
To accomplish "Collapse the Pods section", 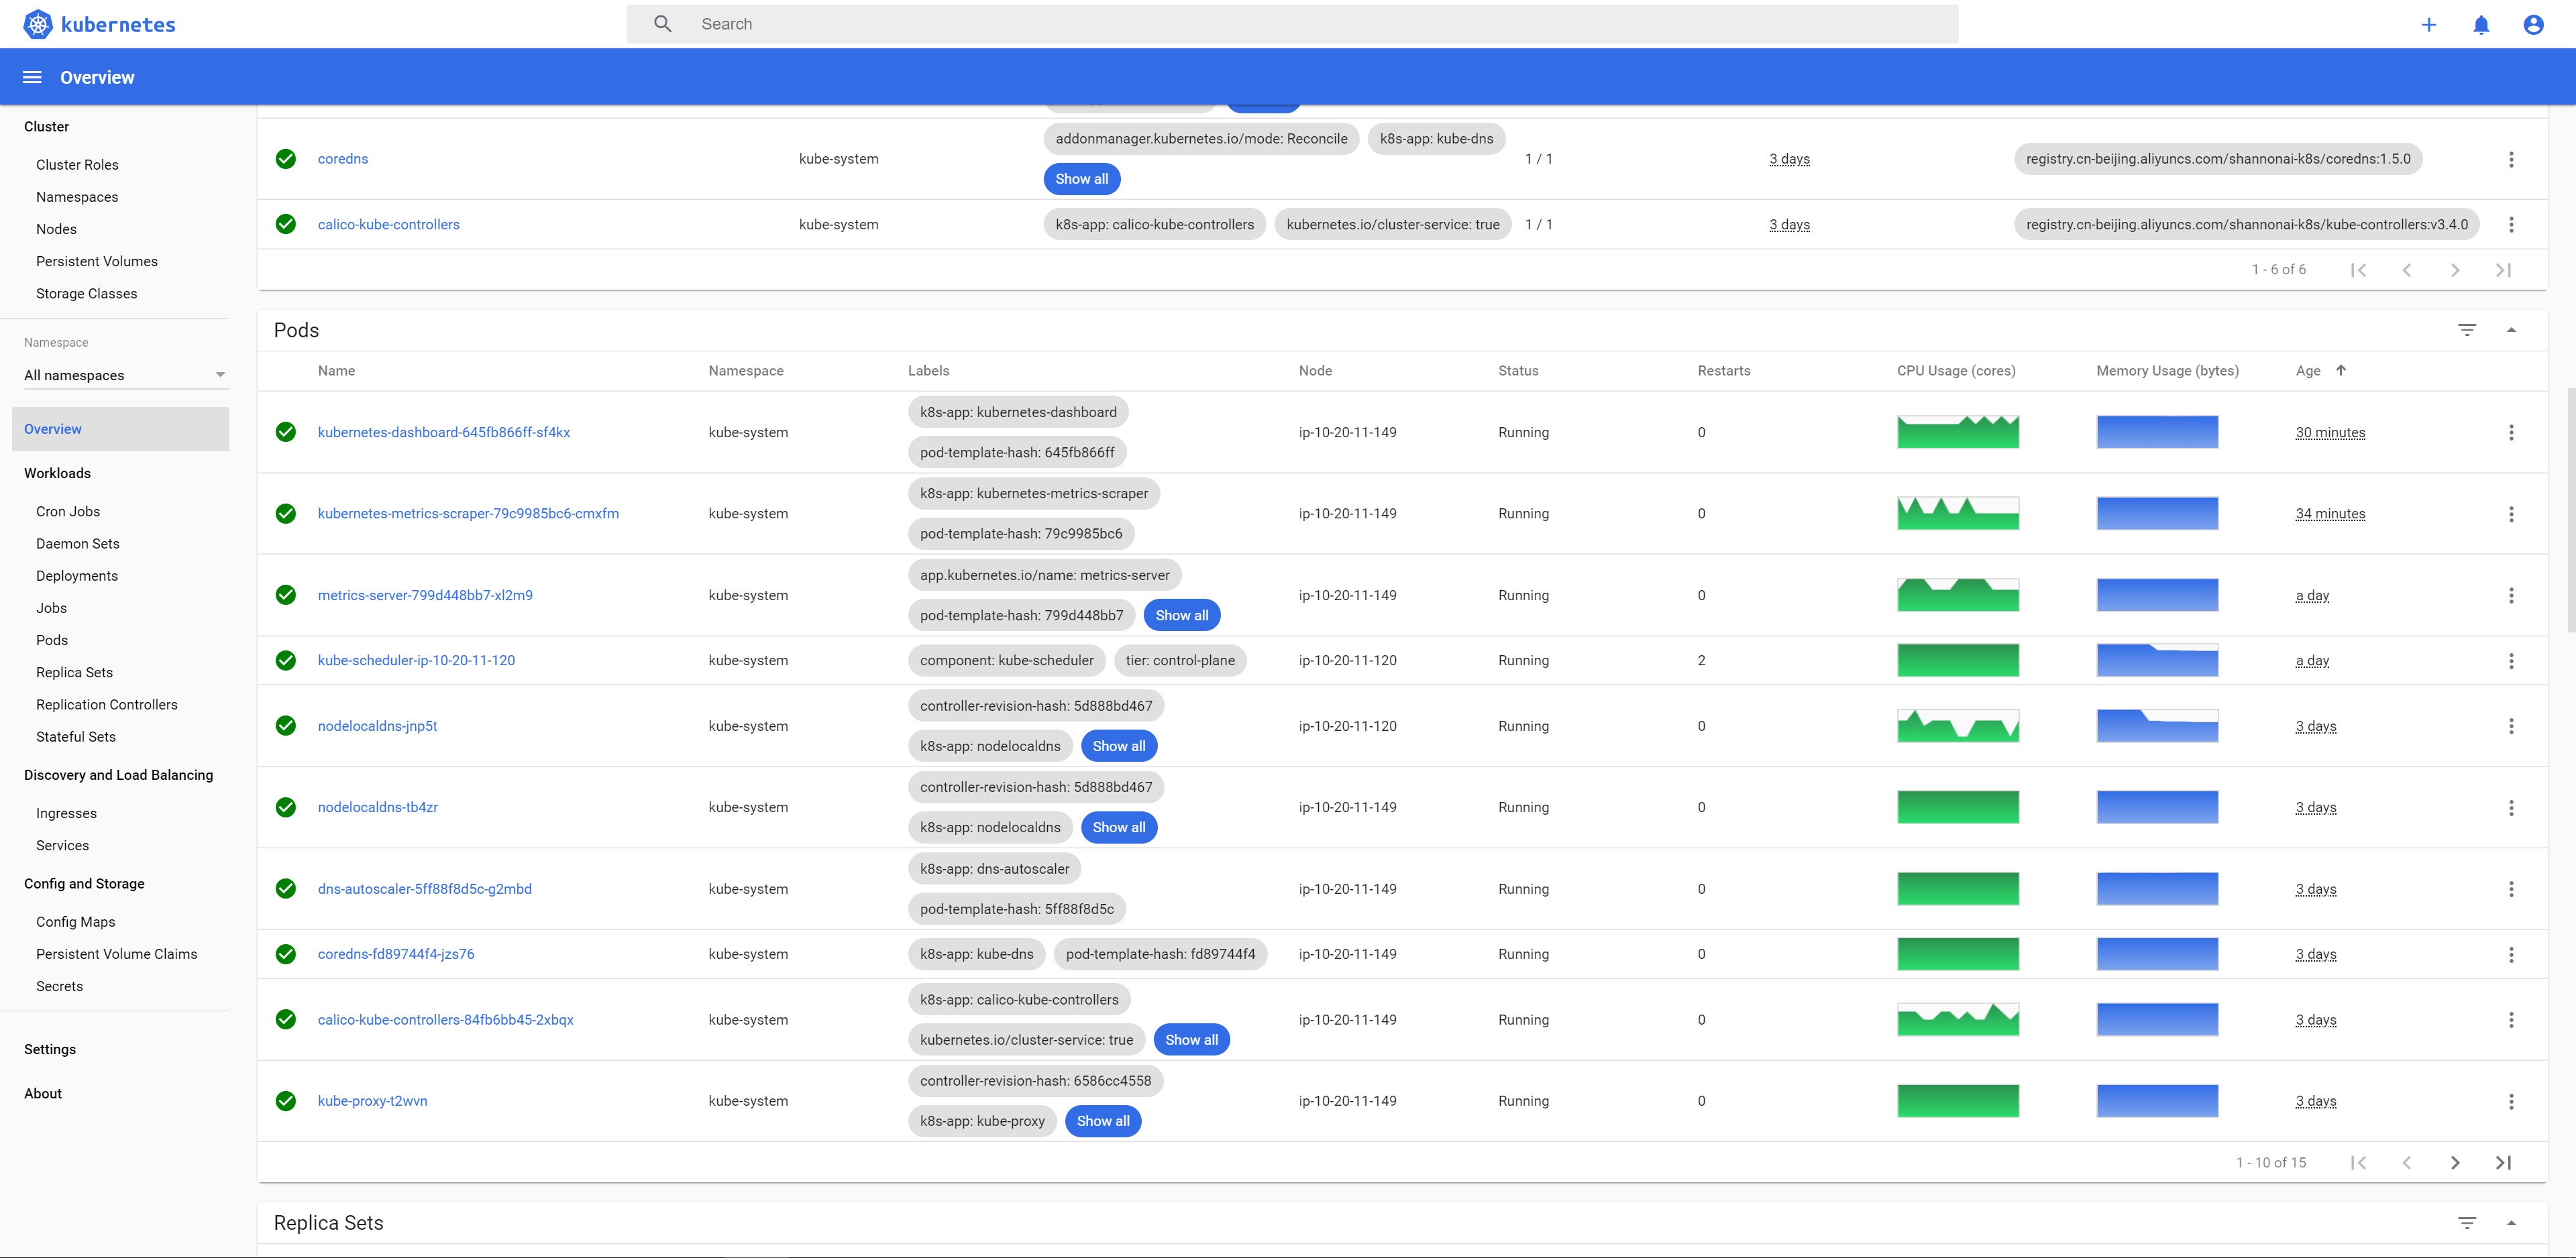I will [x=2511, y=330].
